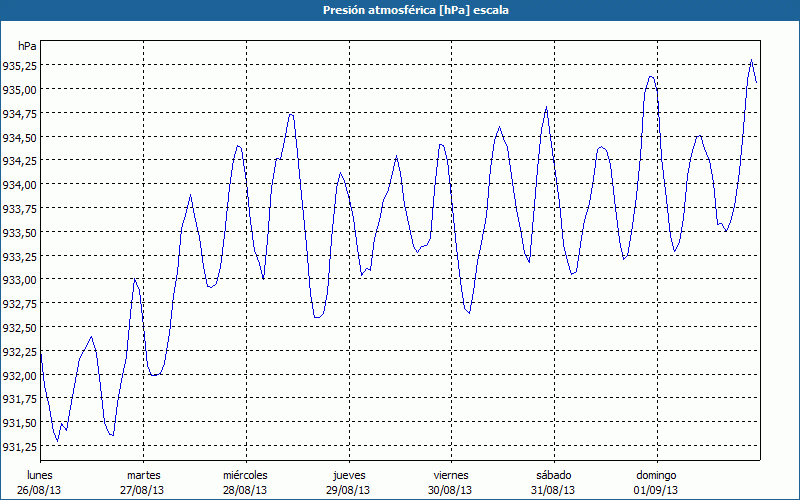Click the hPa unit label on the axis

[x=27, y=46]
